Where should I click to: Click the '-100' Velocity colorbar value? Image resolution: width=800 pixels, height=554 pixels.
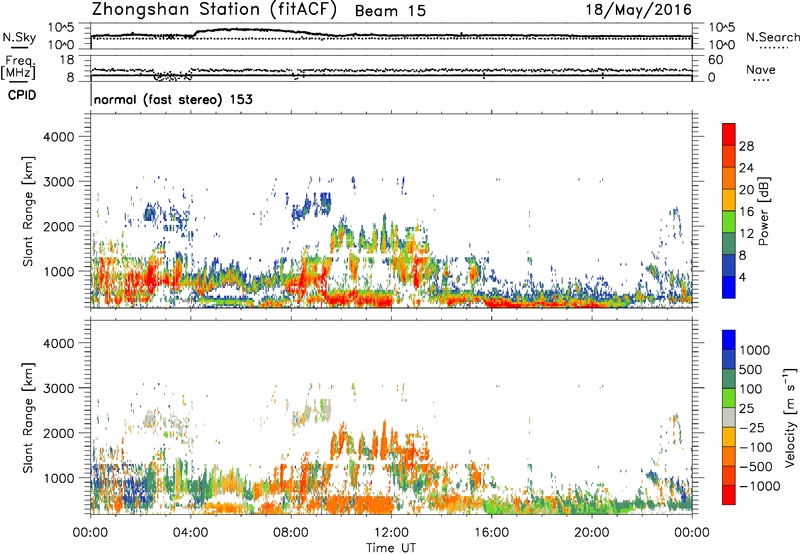tap(756, 447)
